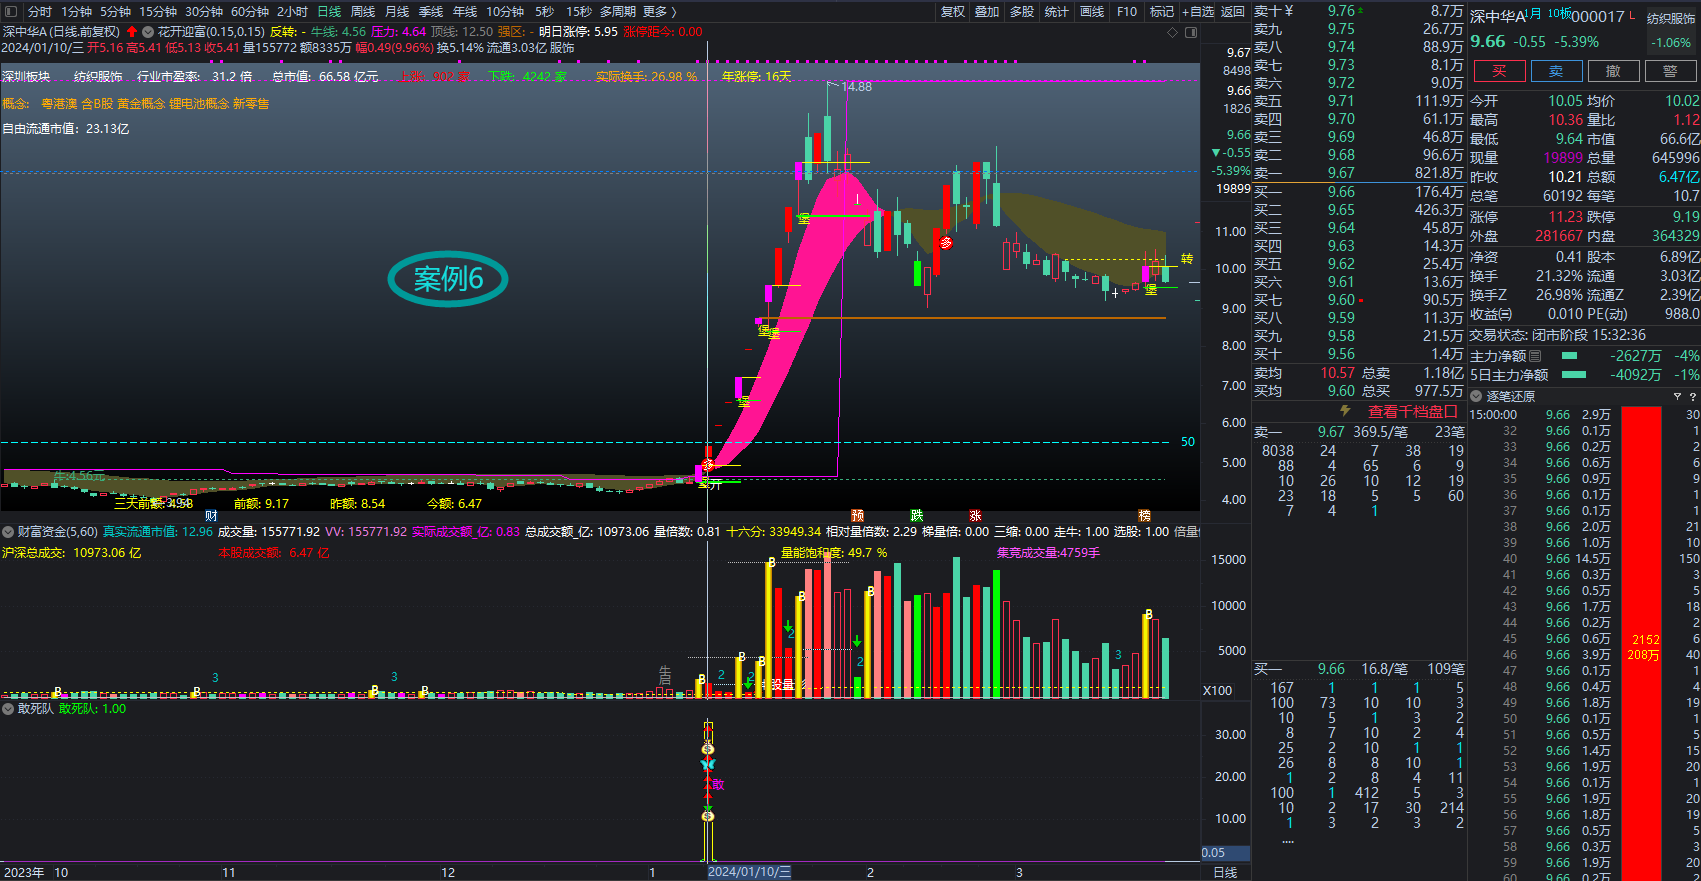Screen dimensions: 1701x881
Task: Toggle the chart side panel icon
Action: (x=1191, y=32)
